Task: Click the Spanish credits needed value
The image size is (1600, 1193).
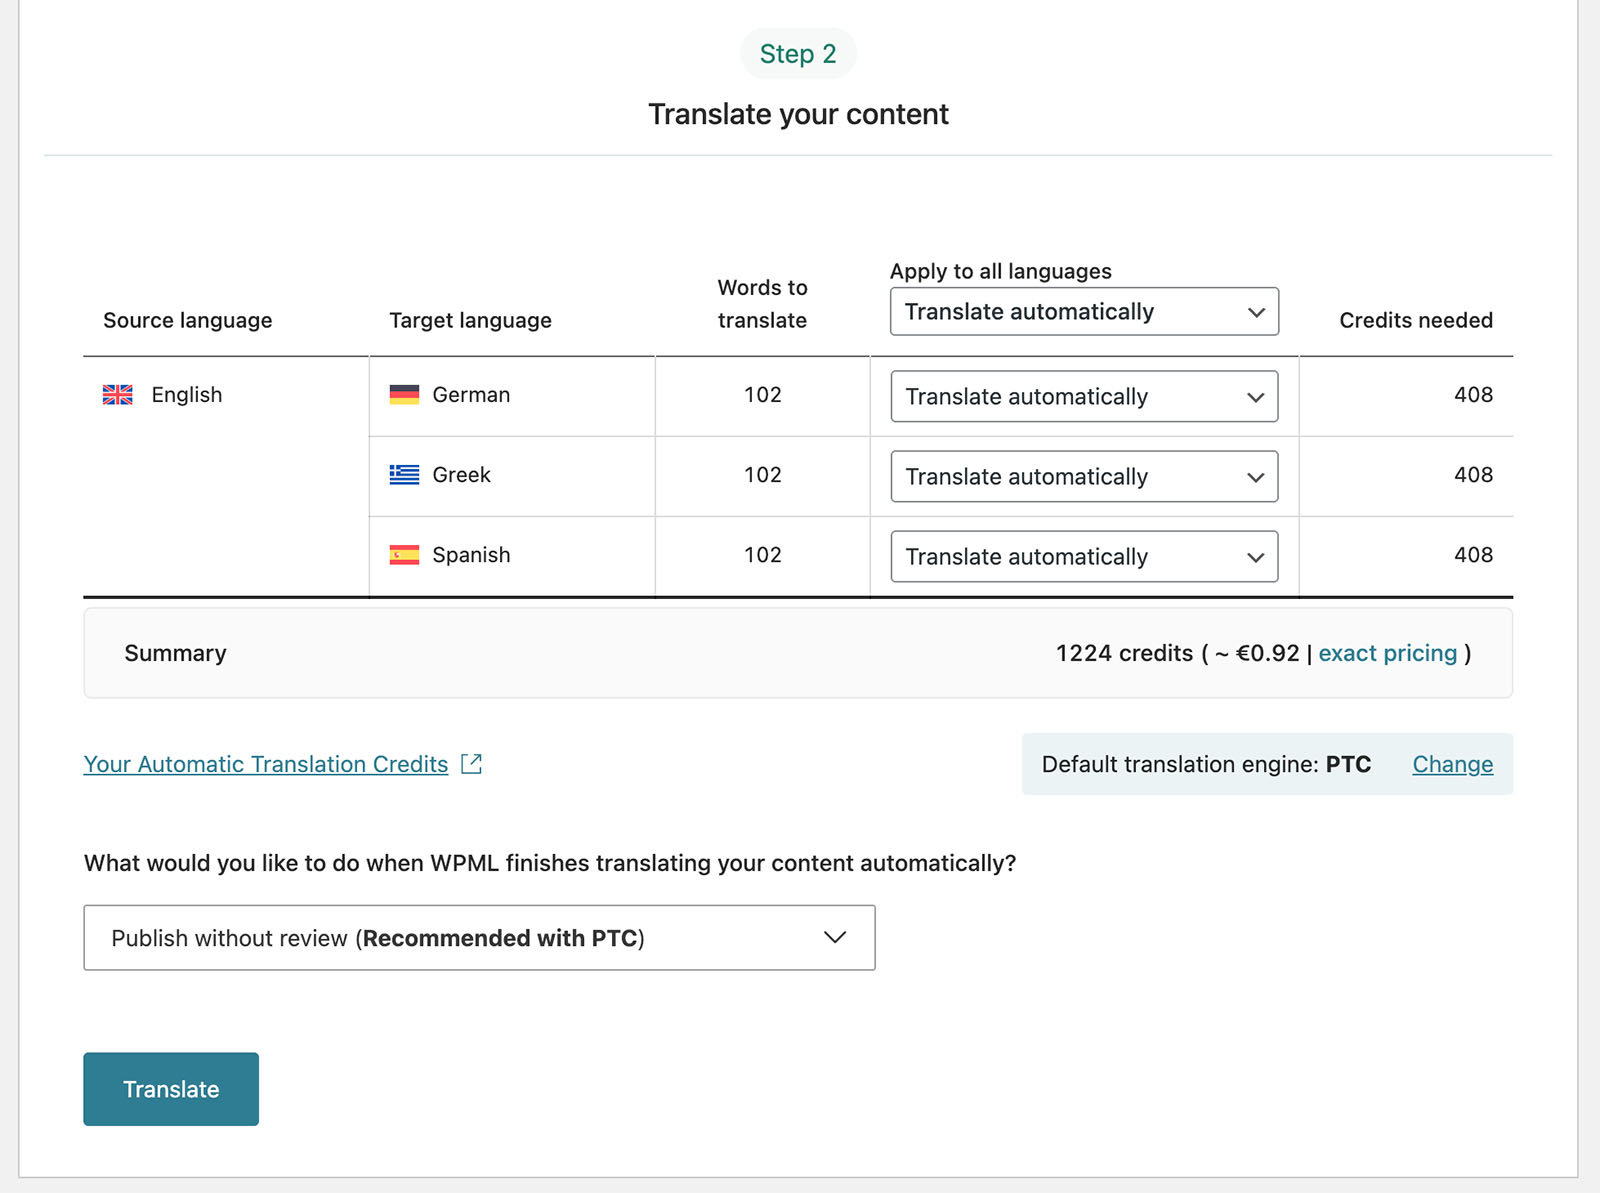Action: point(1472,555)
